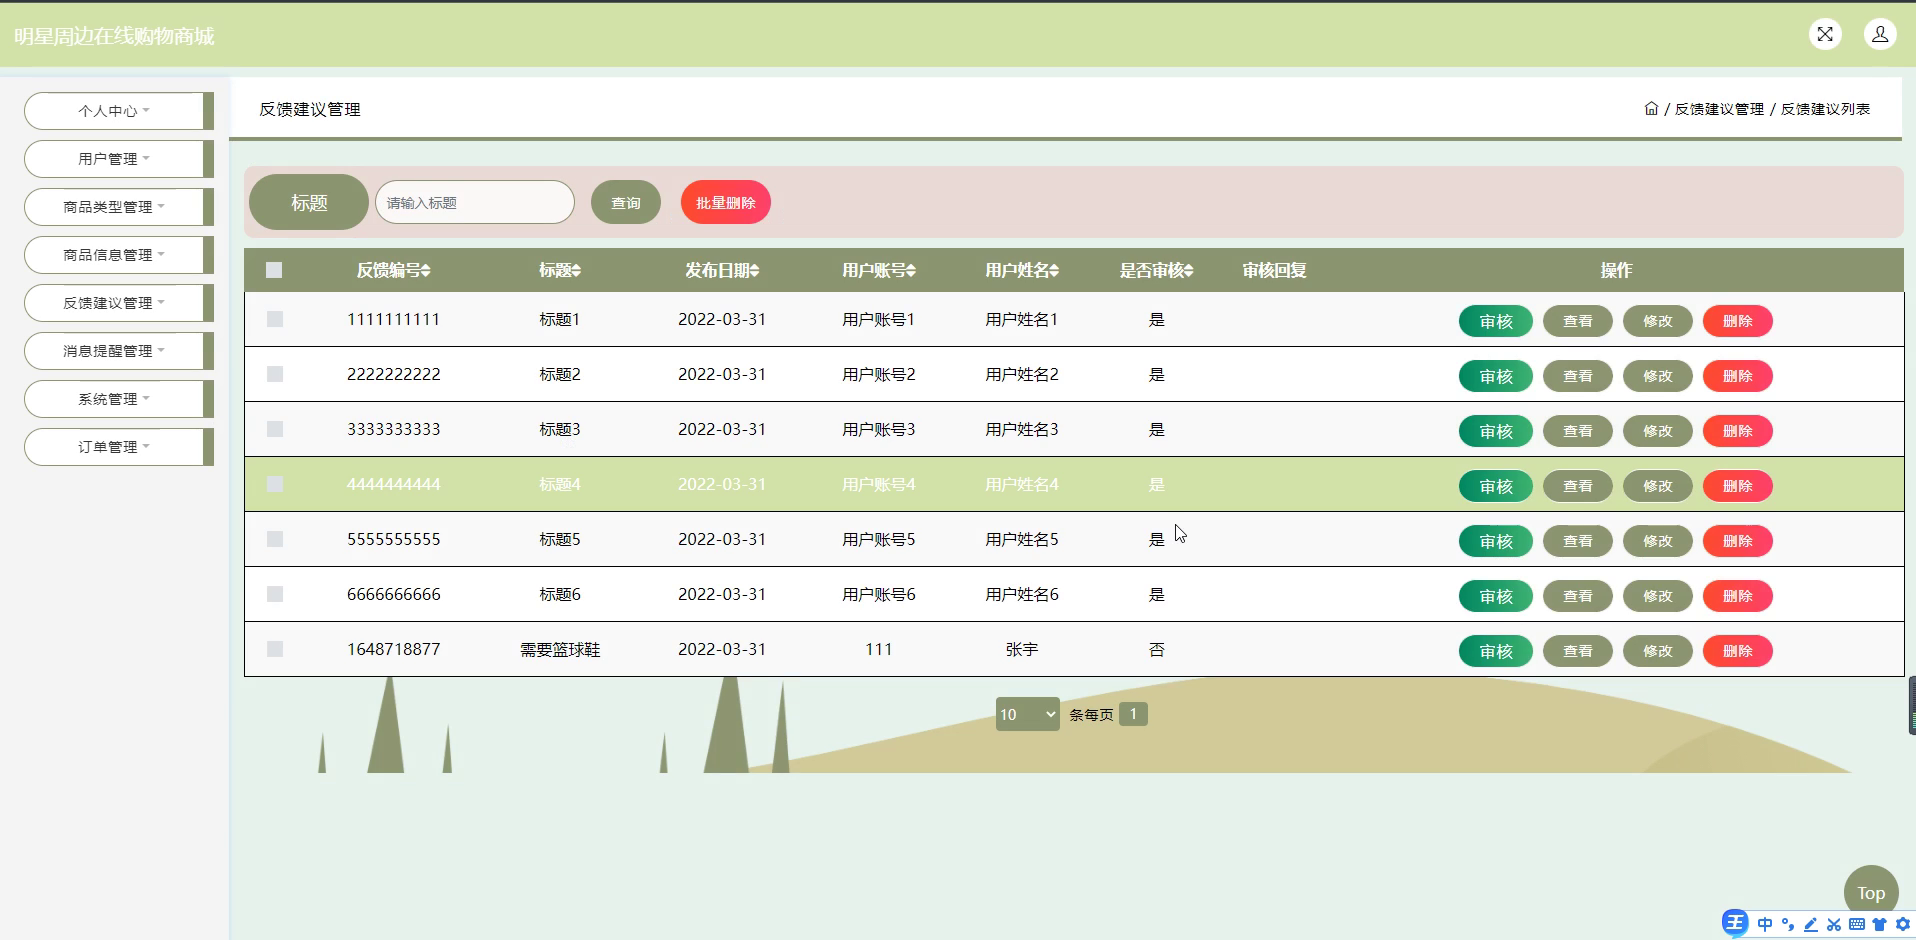This screenshot has width=1916, height=940.
Task: Click 删除 for 标题4 row
Action: click(x=1738, y=486)
